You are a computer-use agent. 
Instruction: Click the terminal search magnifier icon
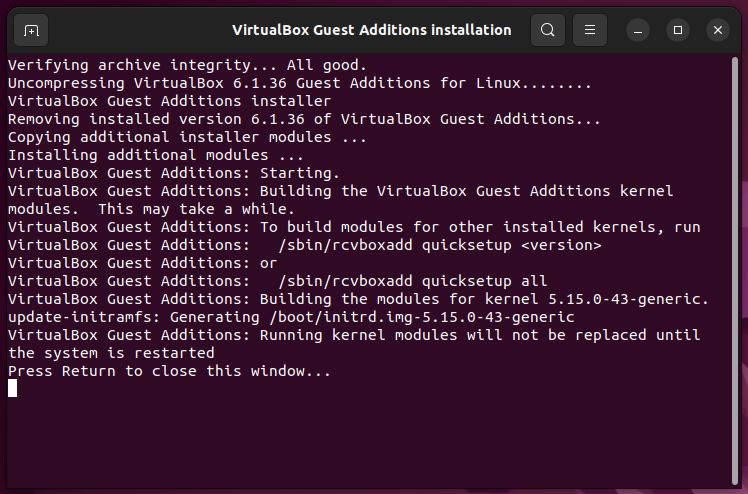(548, 30)
